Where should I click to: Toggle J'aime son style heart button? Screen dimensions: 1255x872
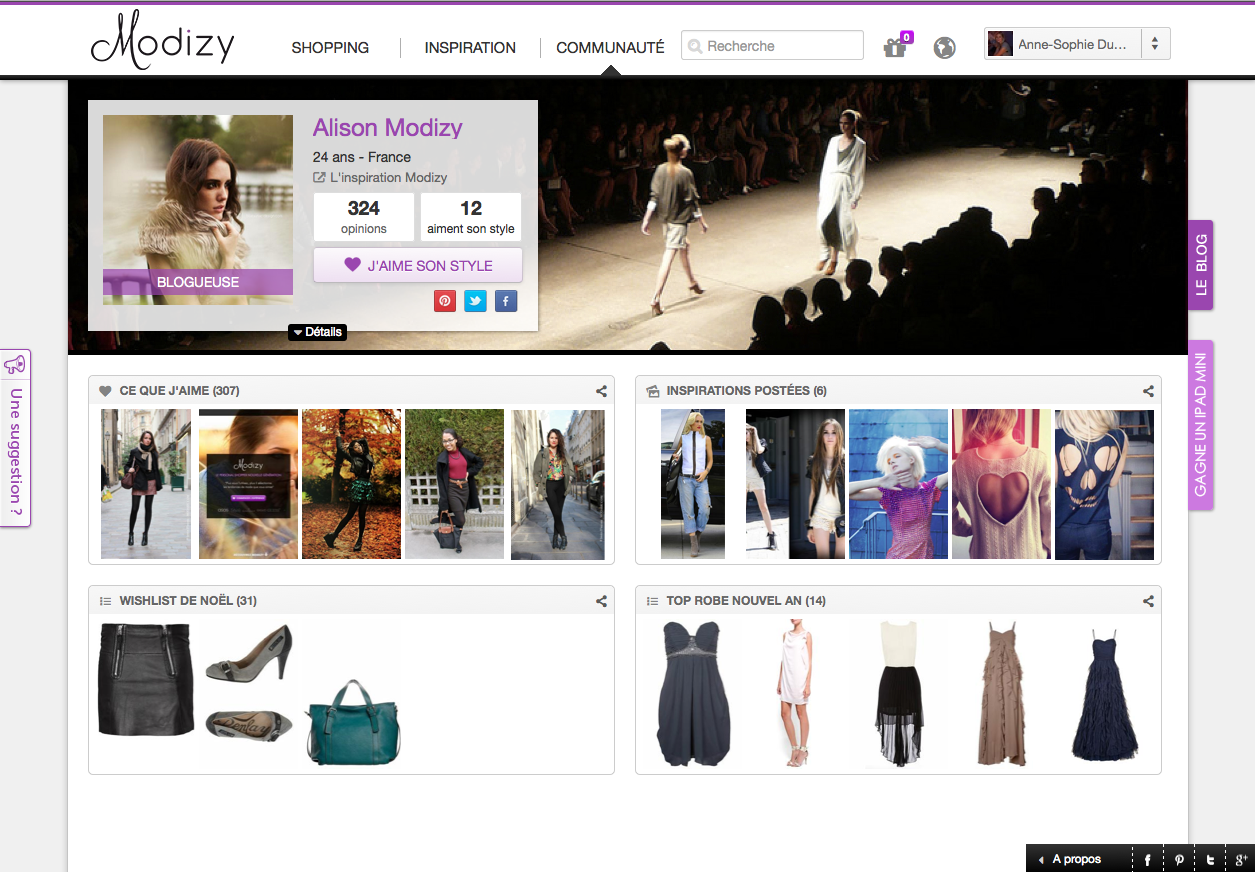(417, 266)
